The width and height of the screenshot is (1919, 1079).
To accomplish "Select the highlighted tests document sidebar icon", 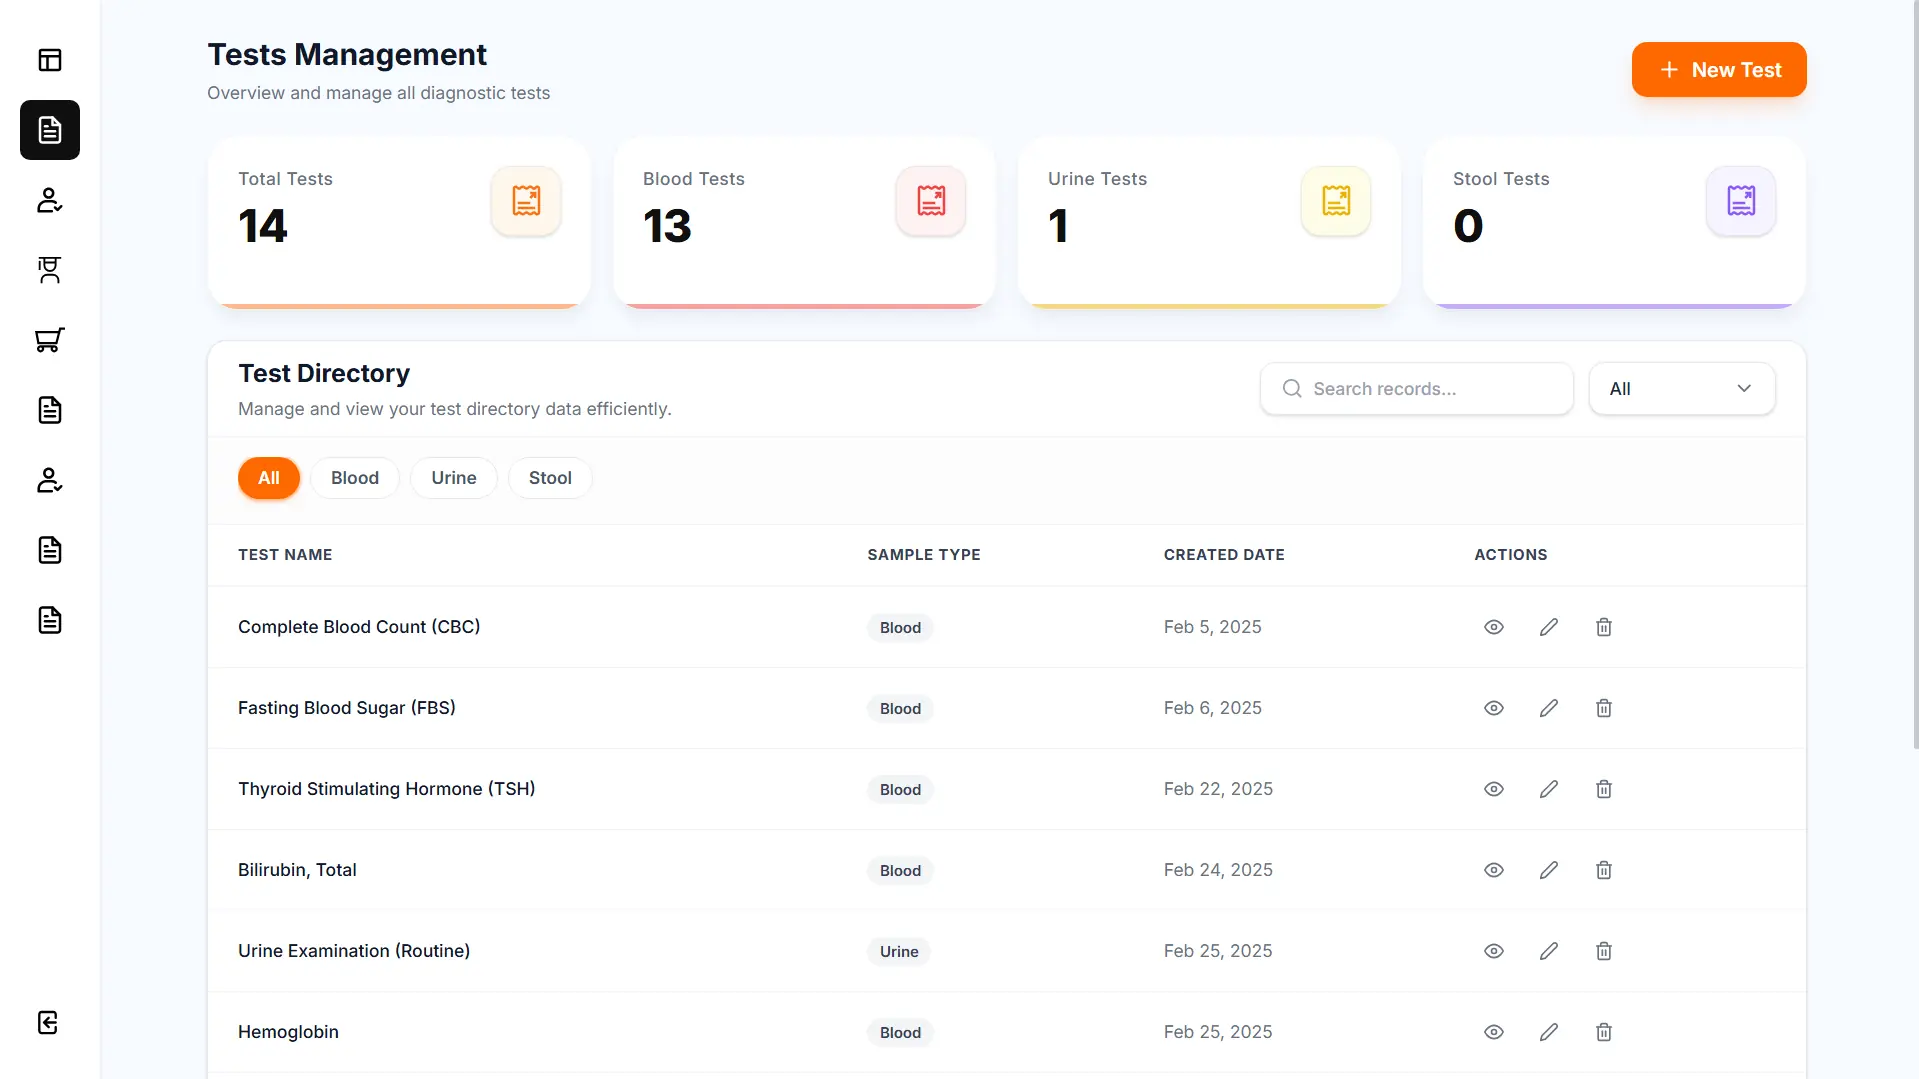I will (50, 130).
